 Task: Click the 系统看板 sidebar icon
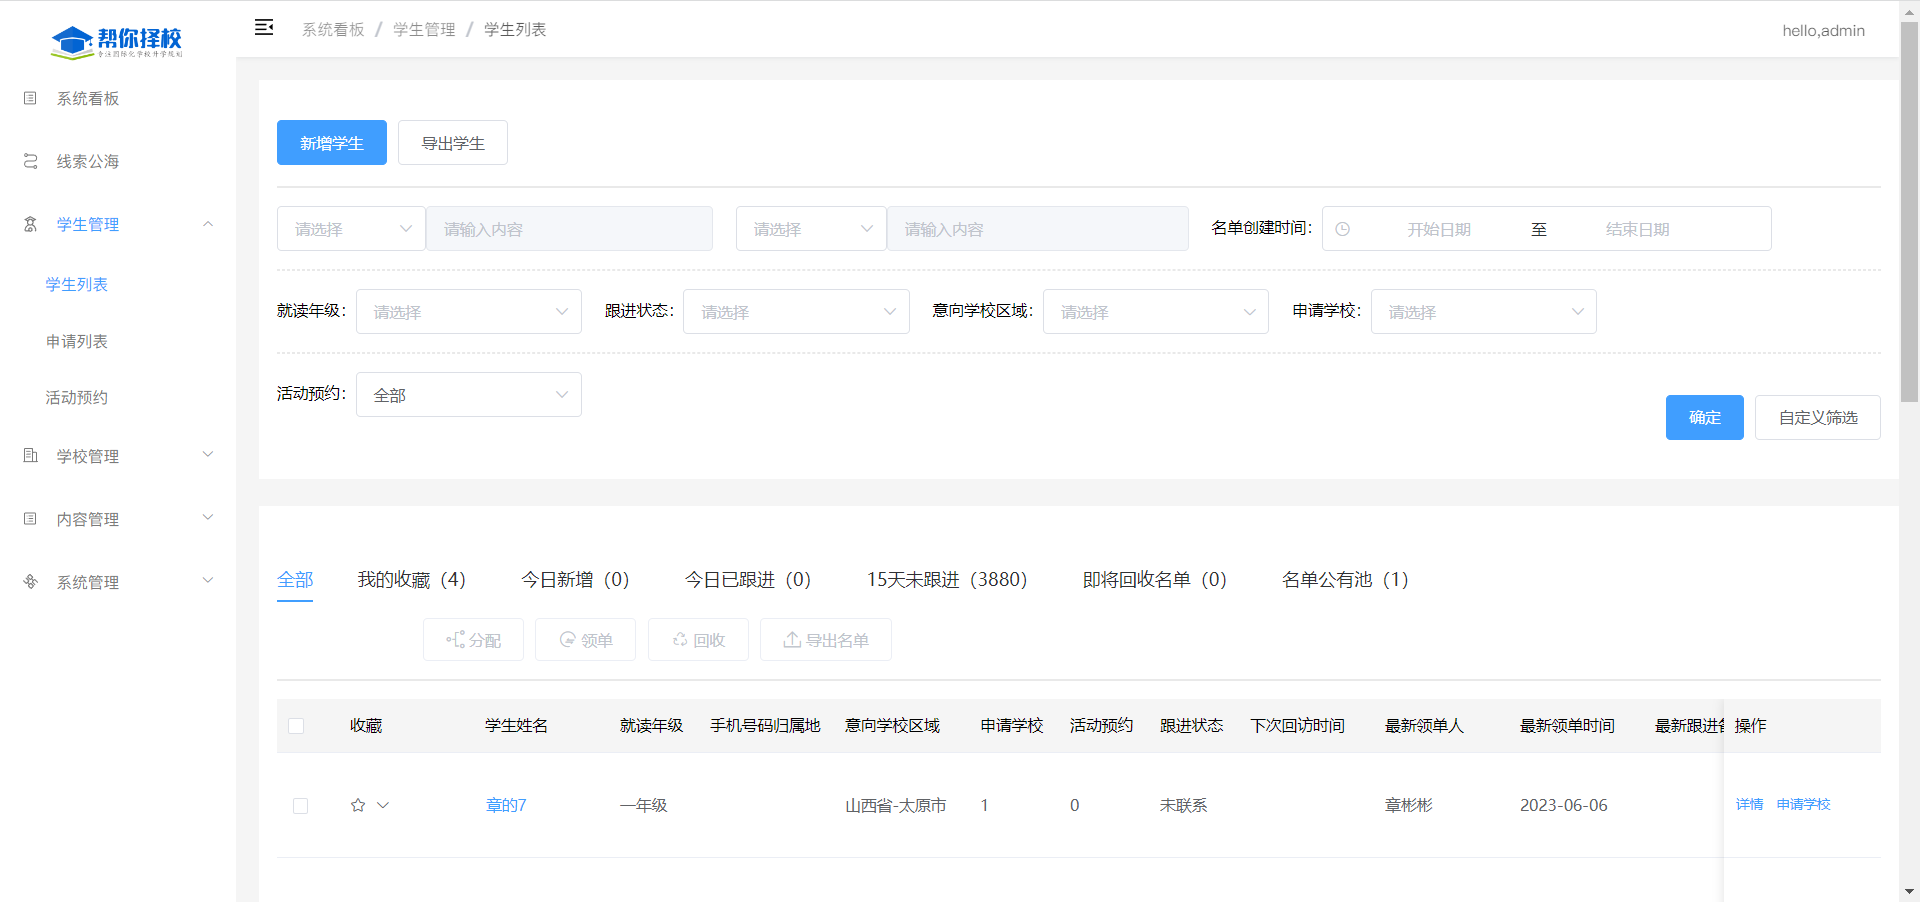(30, 98)
